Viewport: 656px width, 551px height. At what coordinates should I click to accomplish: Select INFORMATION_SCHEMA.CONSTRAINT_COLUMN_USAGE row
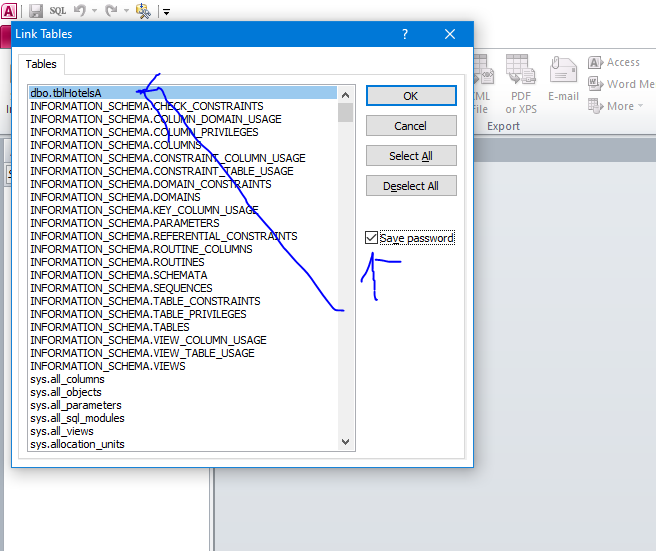(x=183, y=158)
